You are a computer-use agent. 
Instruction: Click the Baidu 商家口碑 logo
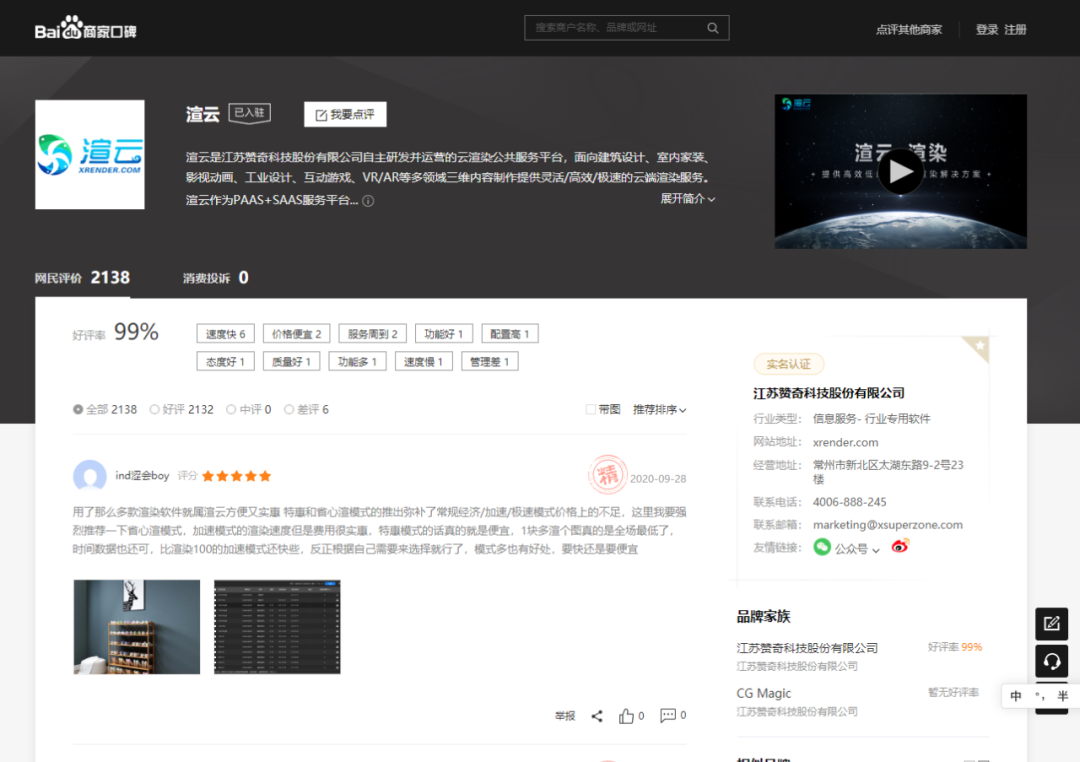coord(85,30)
